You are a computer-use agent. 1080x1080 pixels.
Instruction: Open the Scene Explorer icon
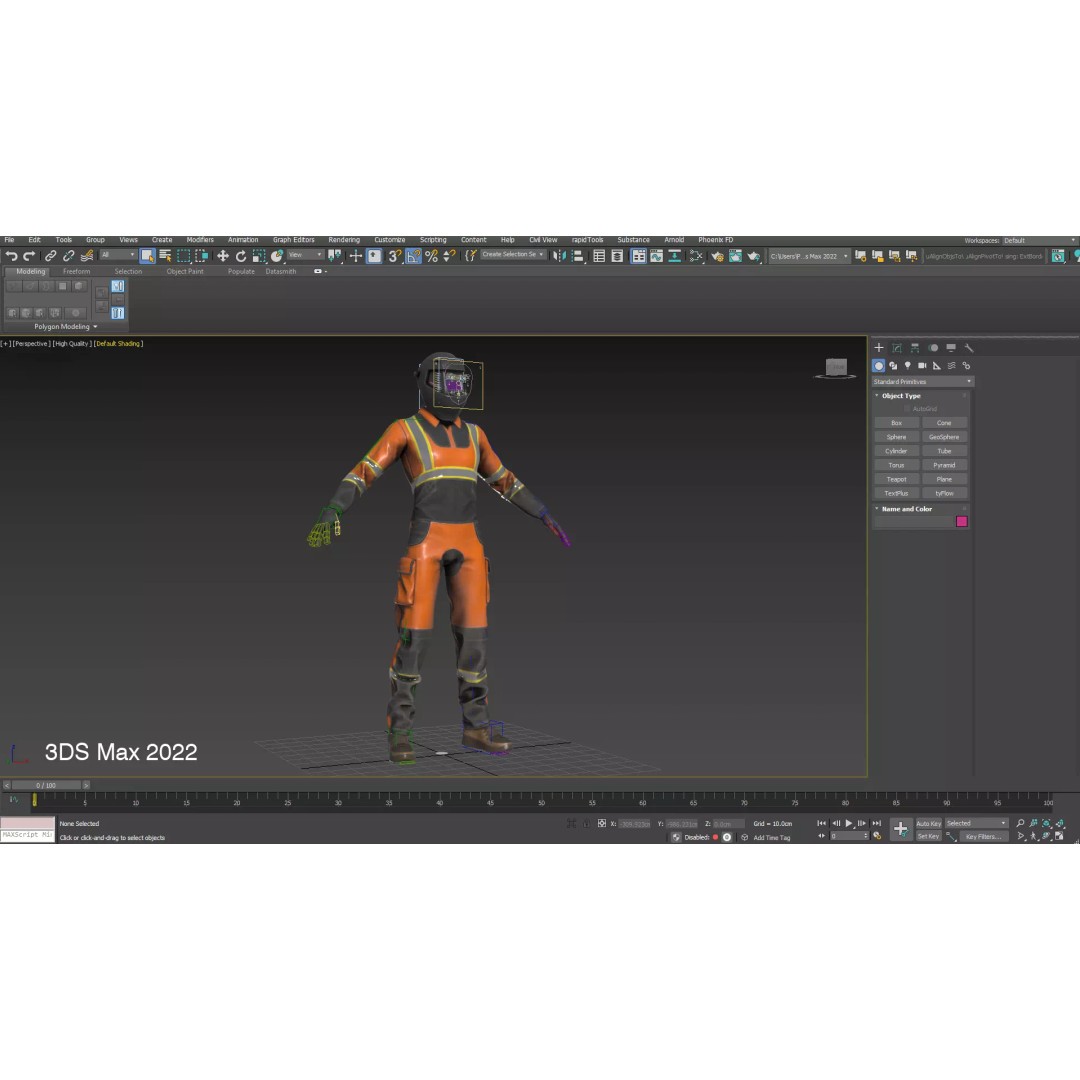(599, 256)
